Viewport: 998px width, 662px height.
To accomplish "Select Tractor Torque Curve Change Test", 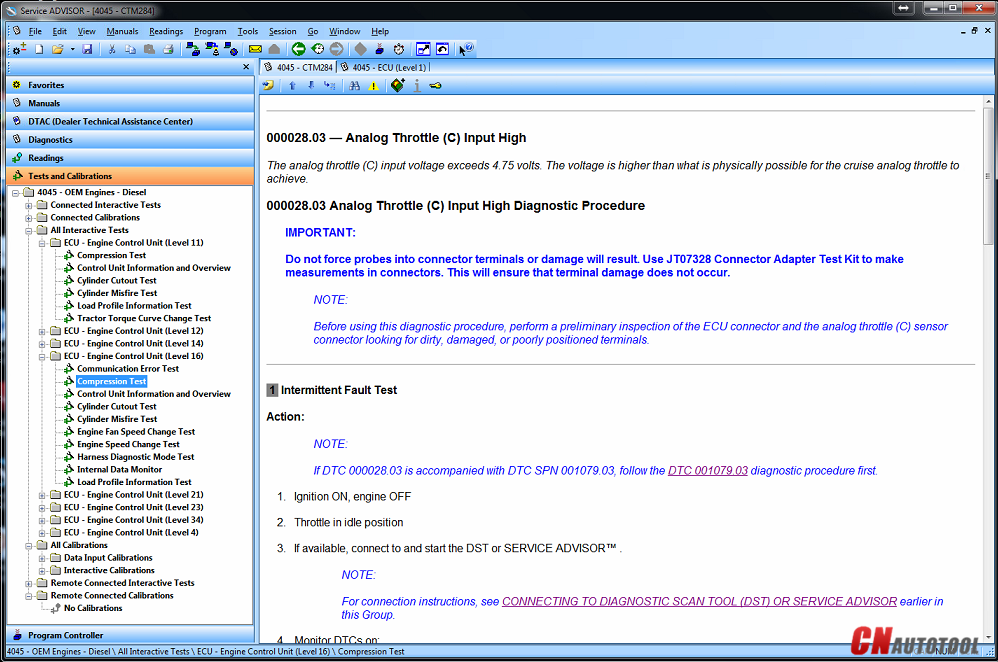I will pos(144,318).
